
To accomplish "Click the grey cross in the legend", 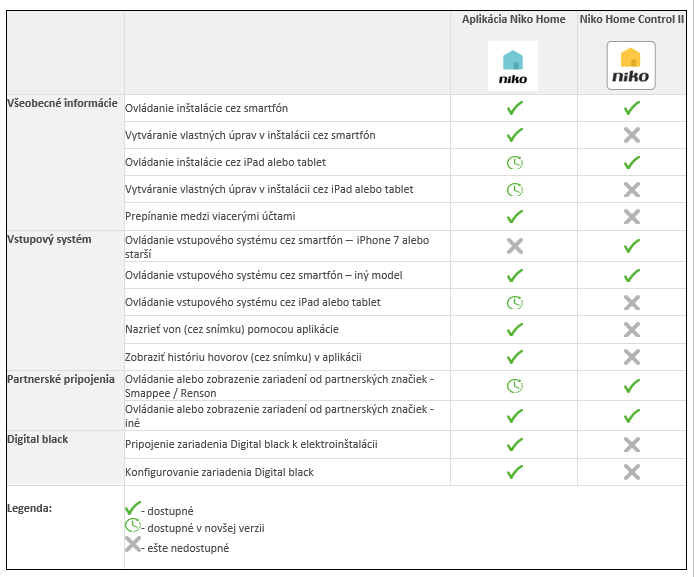I will pyautogui.click(x=131, y=545).
